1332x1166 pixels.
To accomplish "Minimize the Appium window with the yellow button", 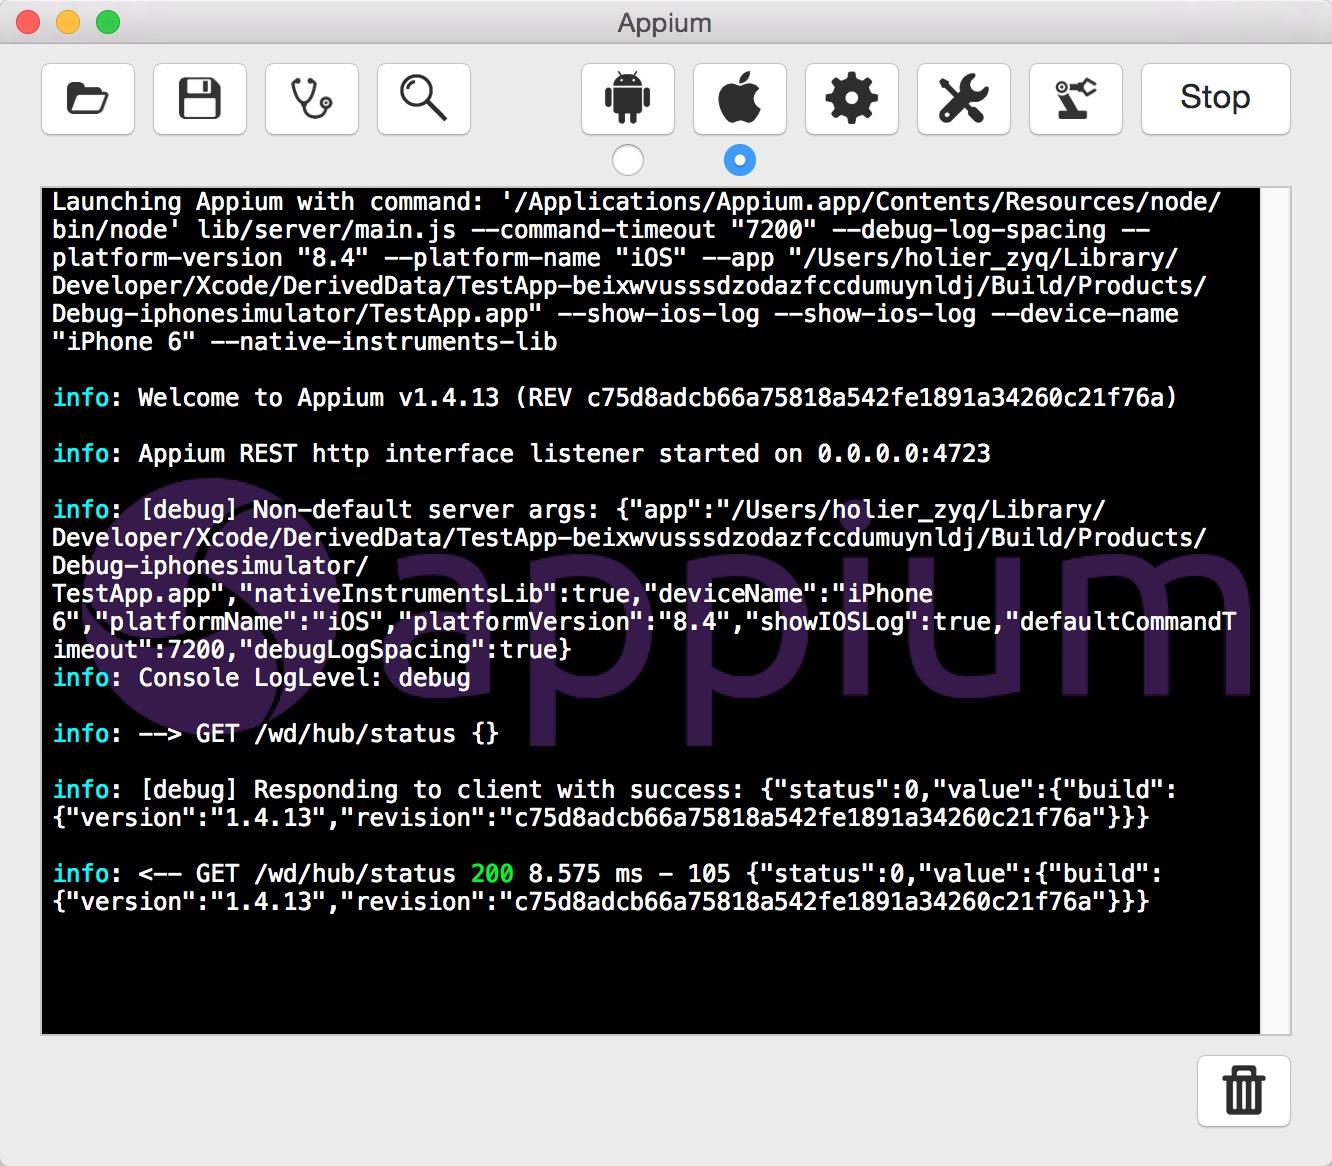I will click(x=68, y=22).
